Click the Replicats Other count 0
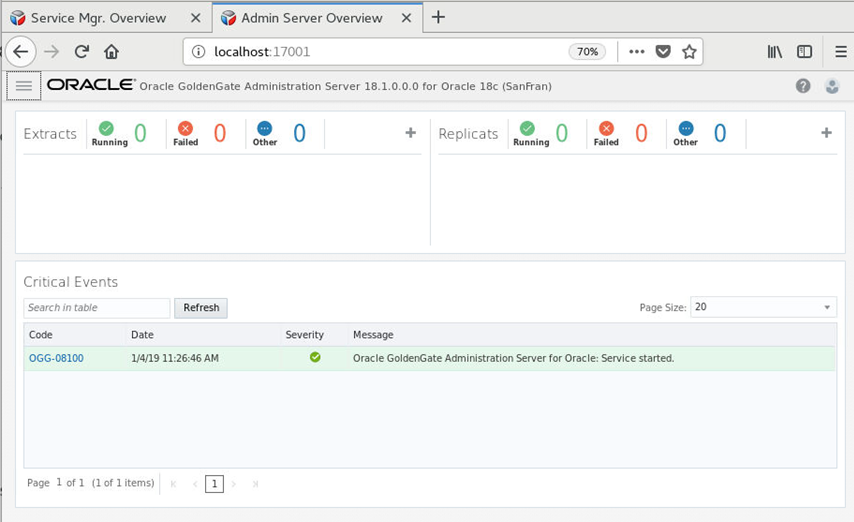 tap(720, 133)
